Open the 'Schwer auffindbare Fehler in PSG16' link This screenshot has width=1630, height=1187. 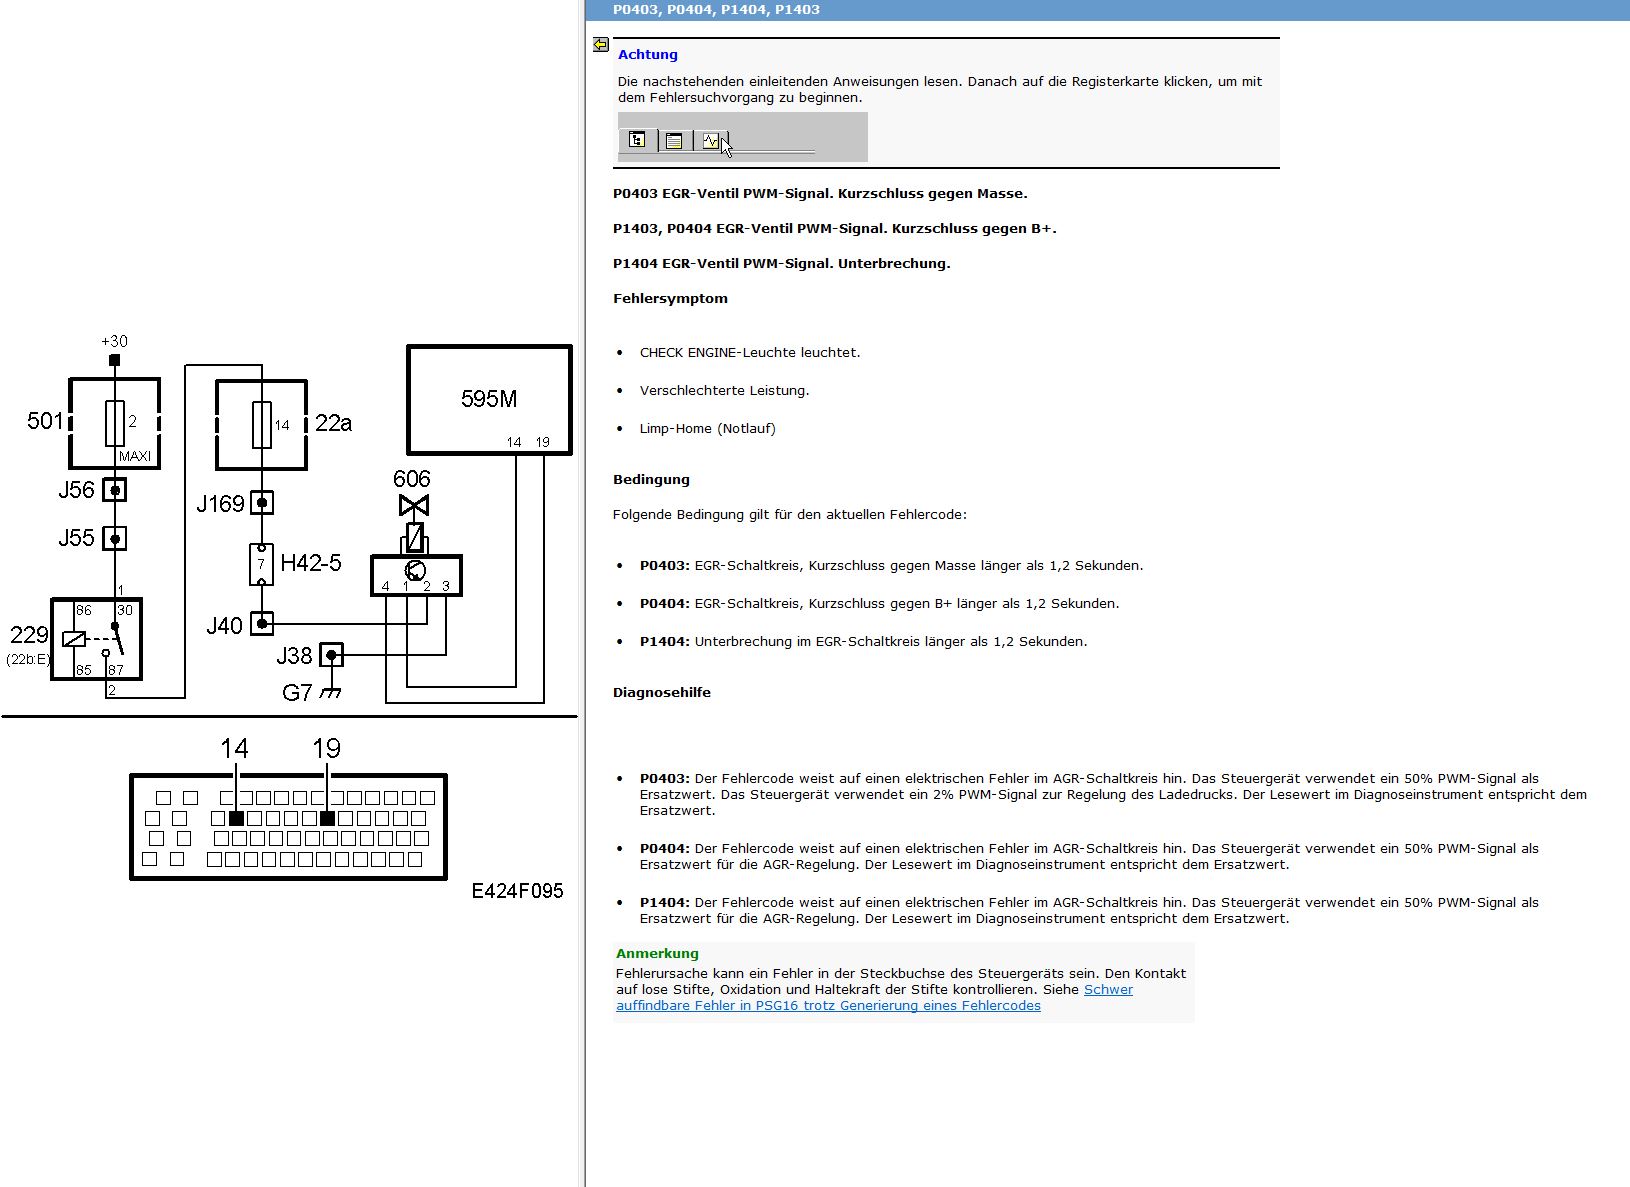point(874,998)
